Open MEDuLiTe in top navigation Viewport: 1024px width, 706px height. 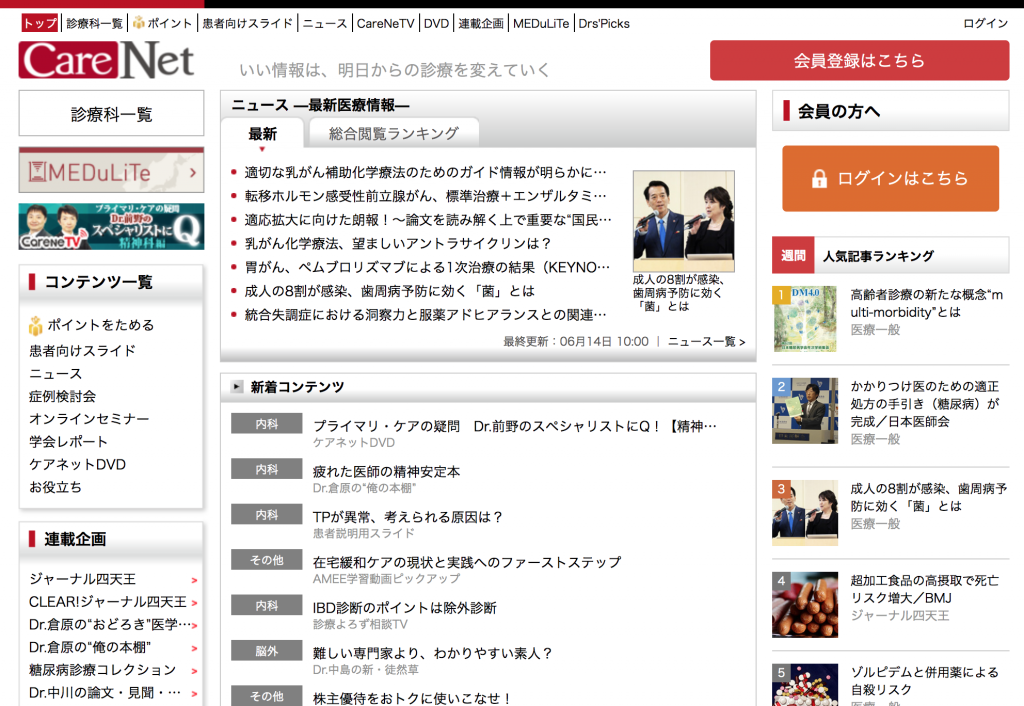[x=541, y=24]
